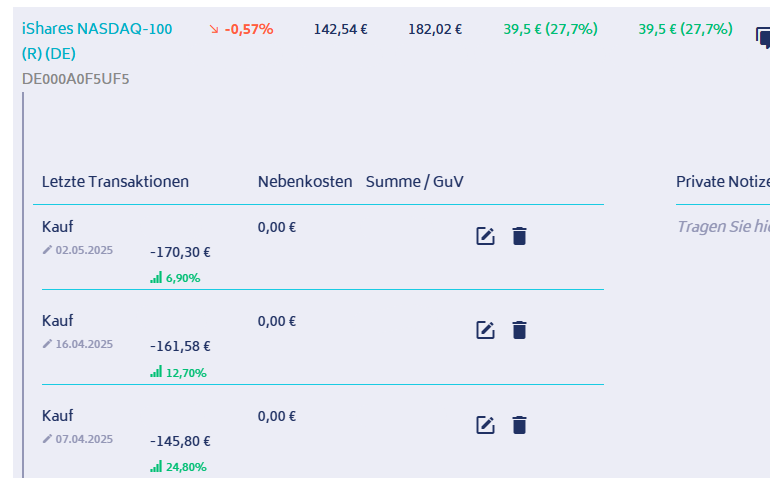Edit the 16.04.2025 Kauf transaction
This screenshot has width=770, height=478.
[485, 330]
